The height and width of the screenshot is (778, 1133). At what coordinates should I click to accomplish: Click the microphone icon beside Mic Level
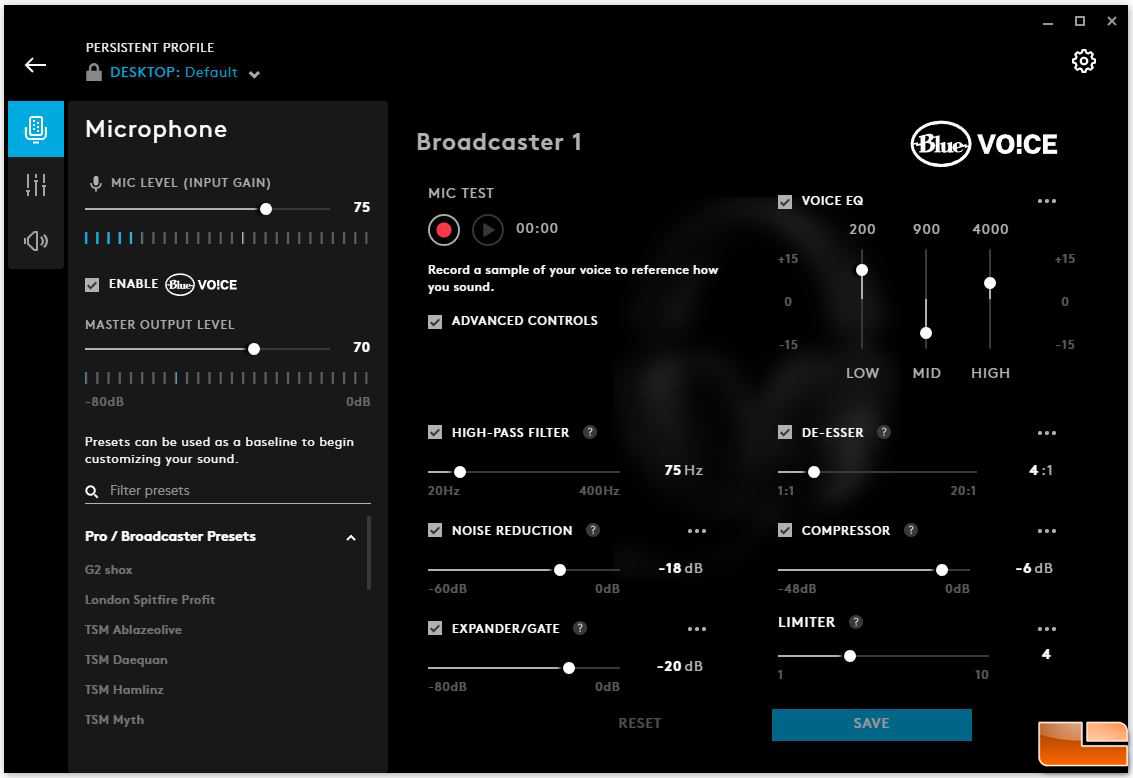pos(95,183)
